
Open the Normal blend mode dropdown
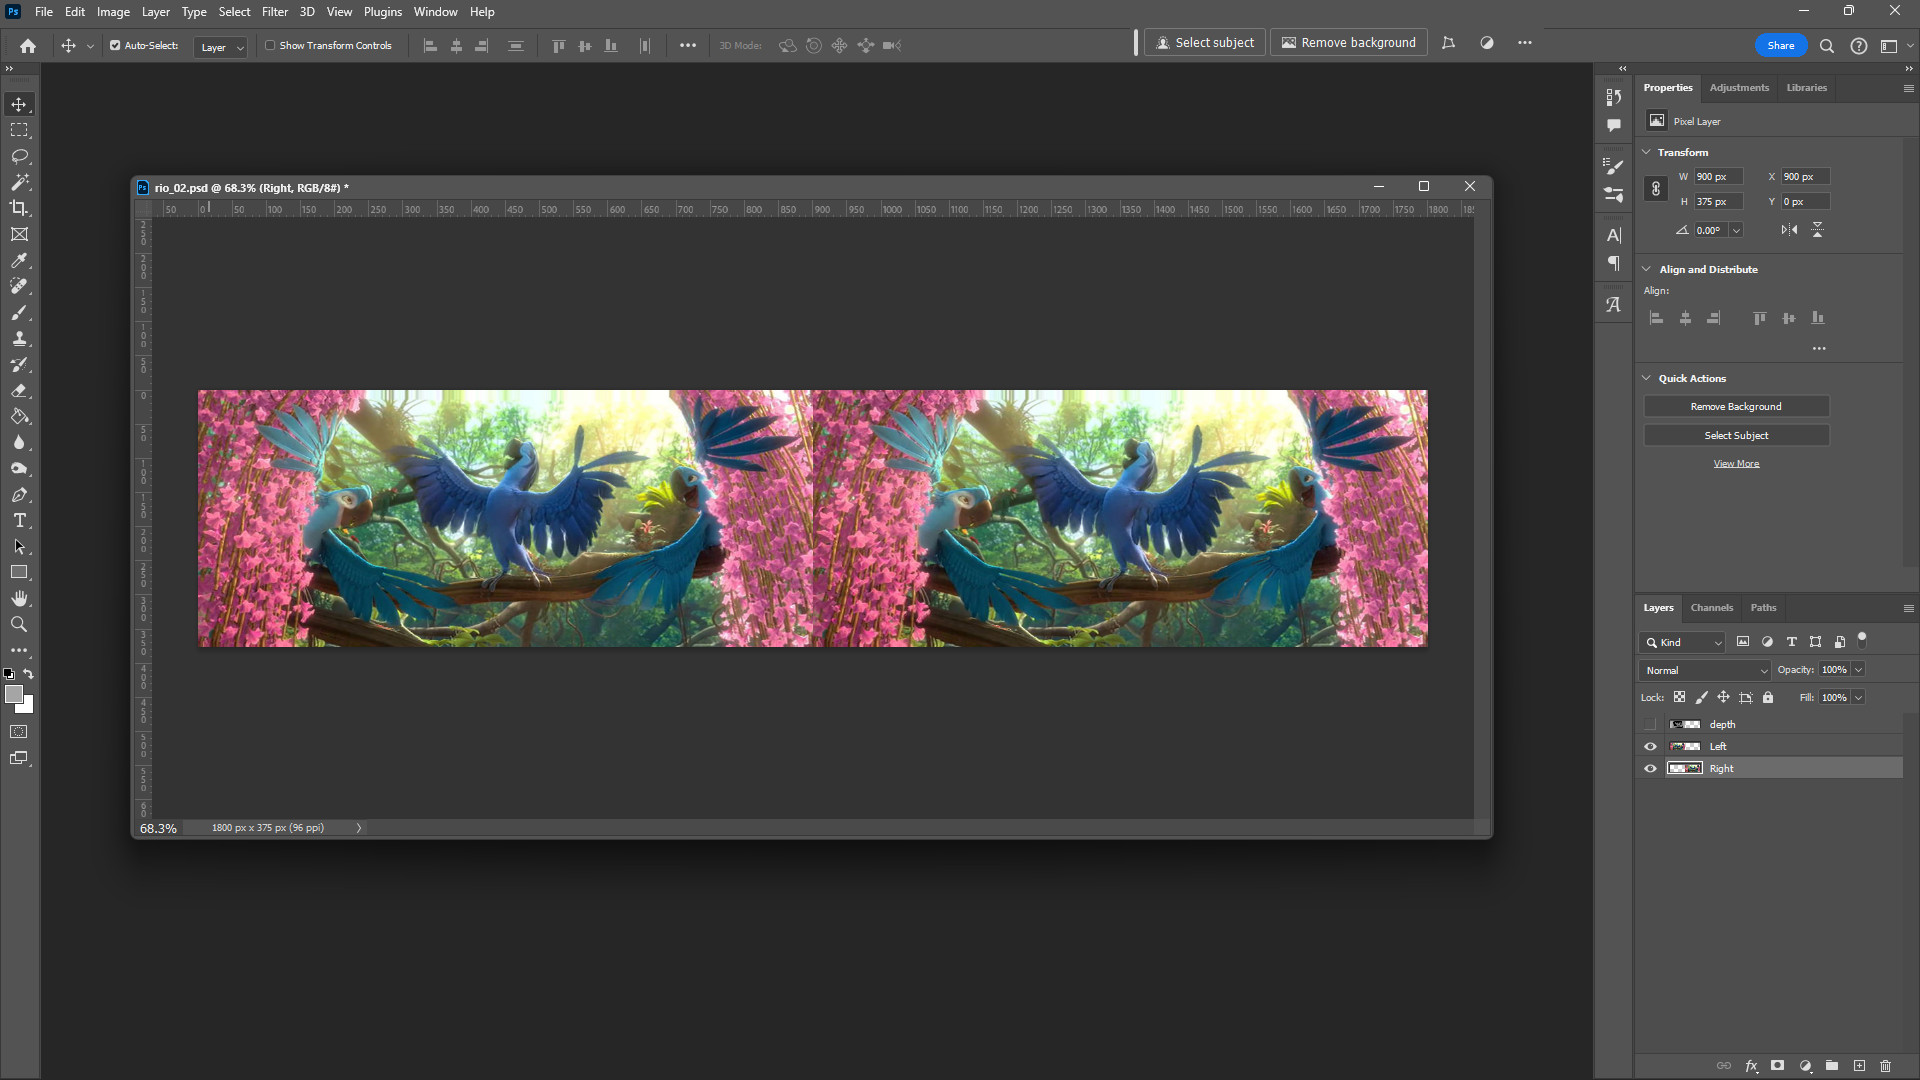click(x=1705, y=670)
